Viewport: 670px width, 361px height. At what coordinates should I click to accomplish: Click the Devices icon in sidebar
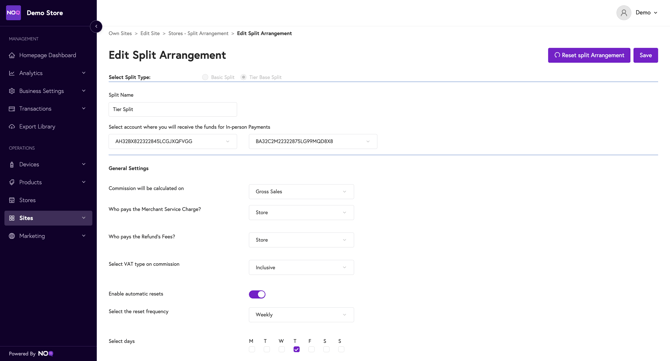point(12,164)
